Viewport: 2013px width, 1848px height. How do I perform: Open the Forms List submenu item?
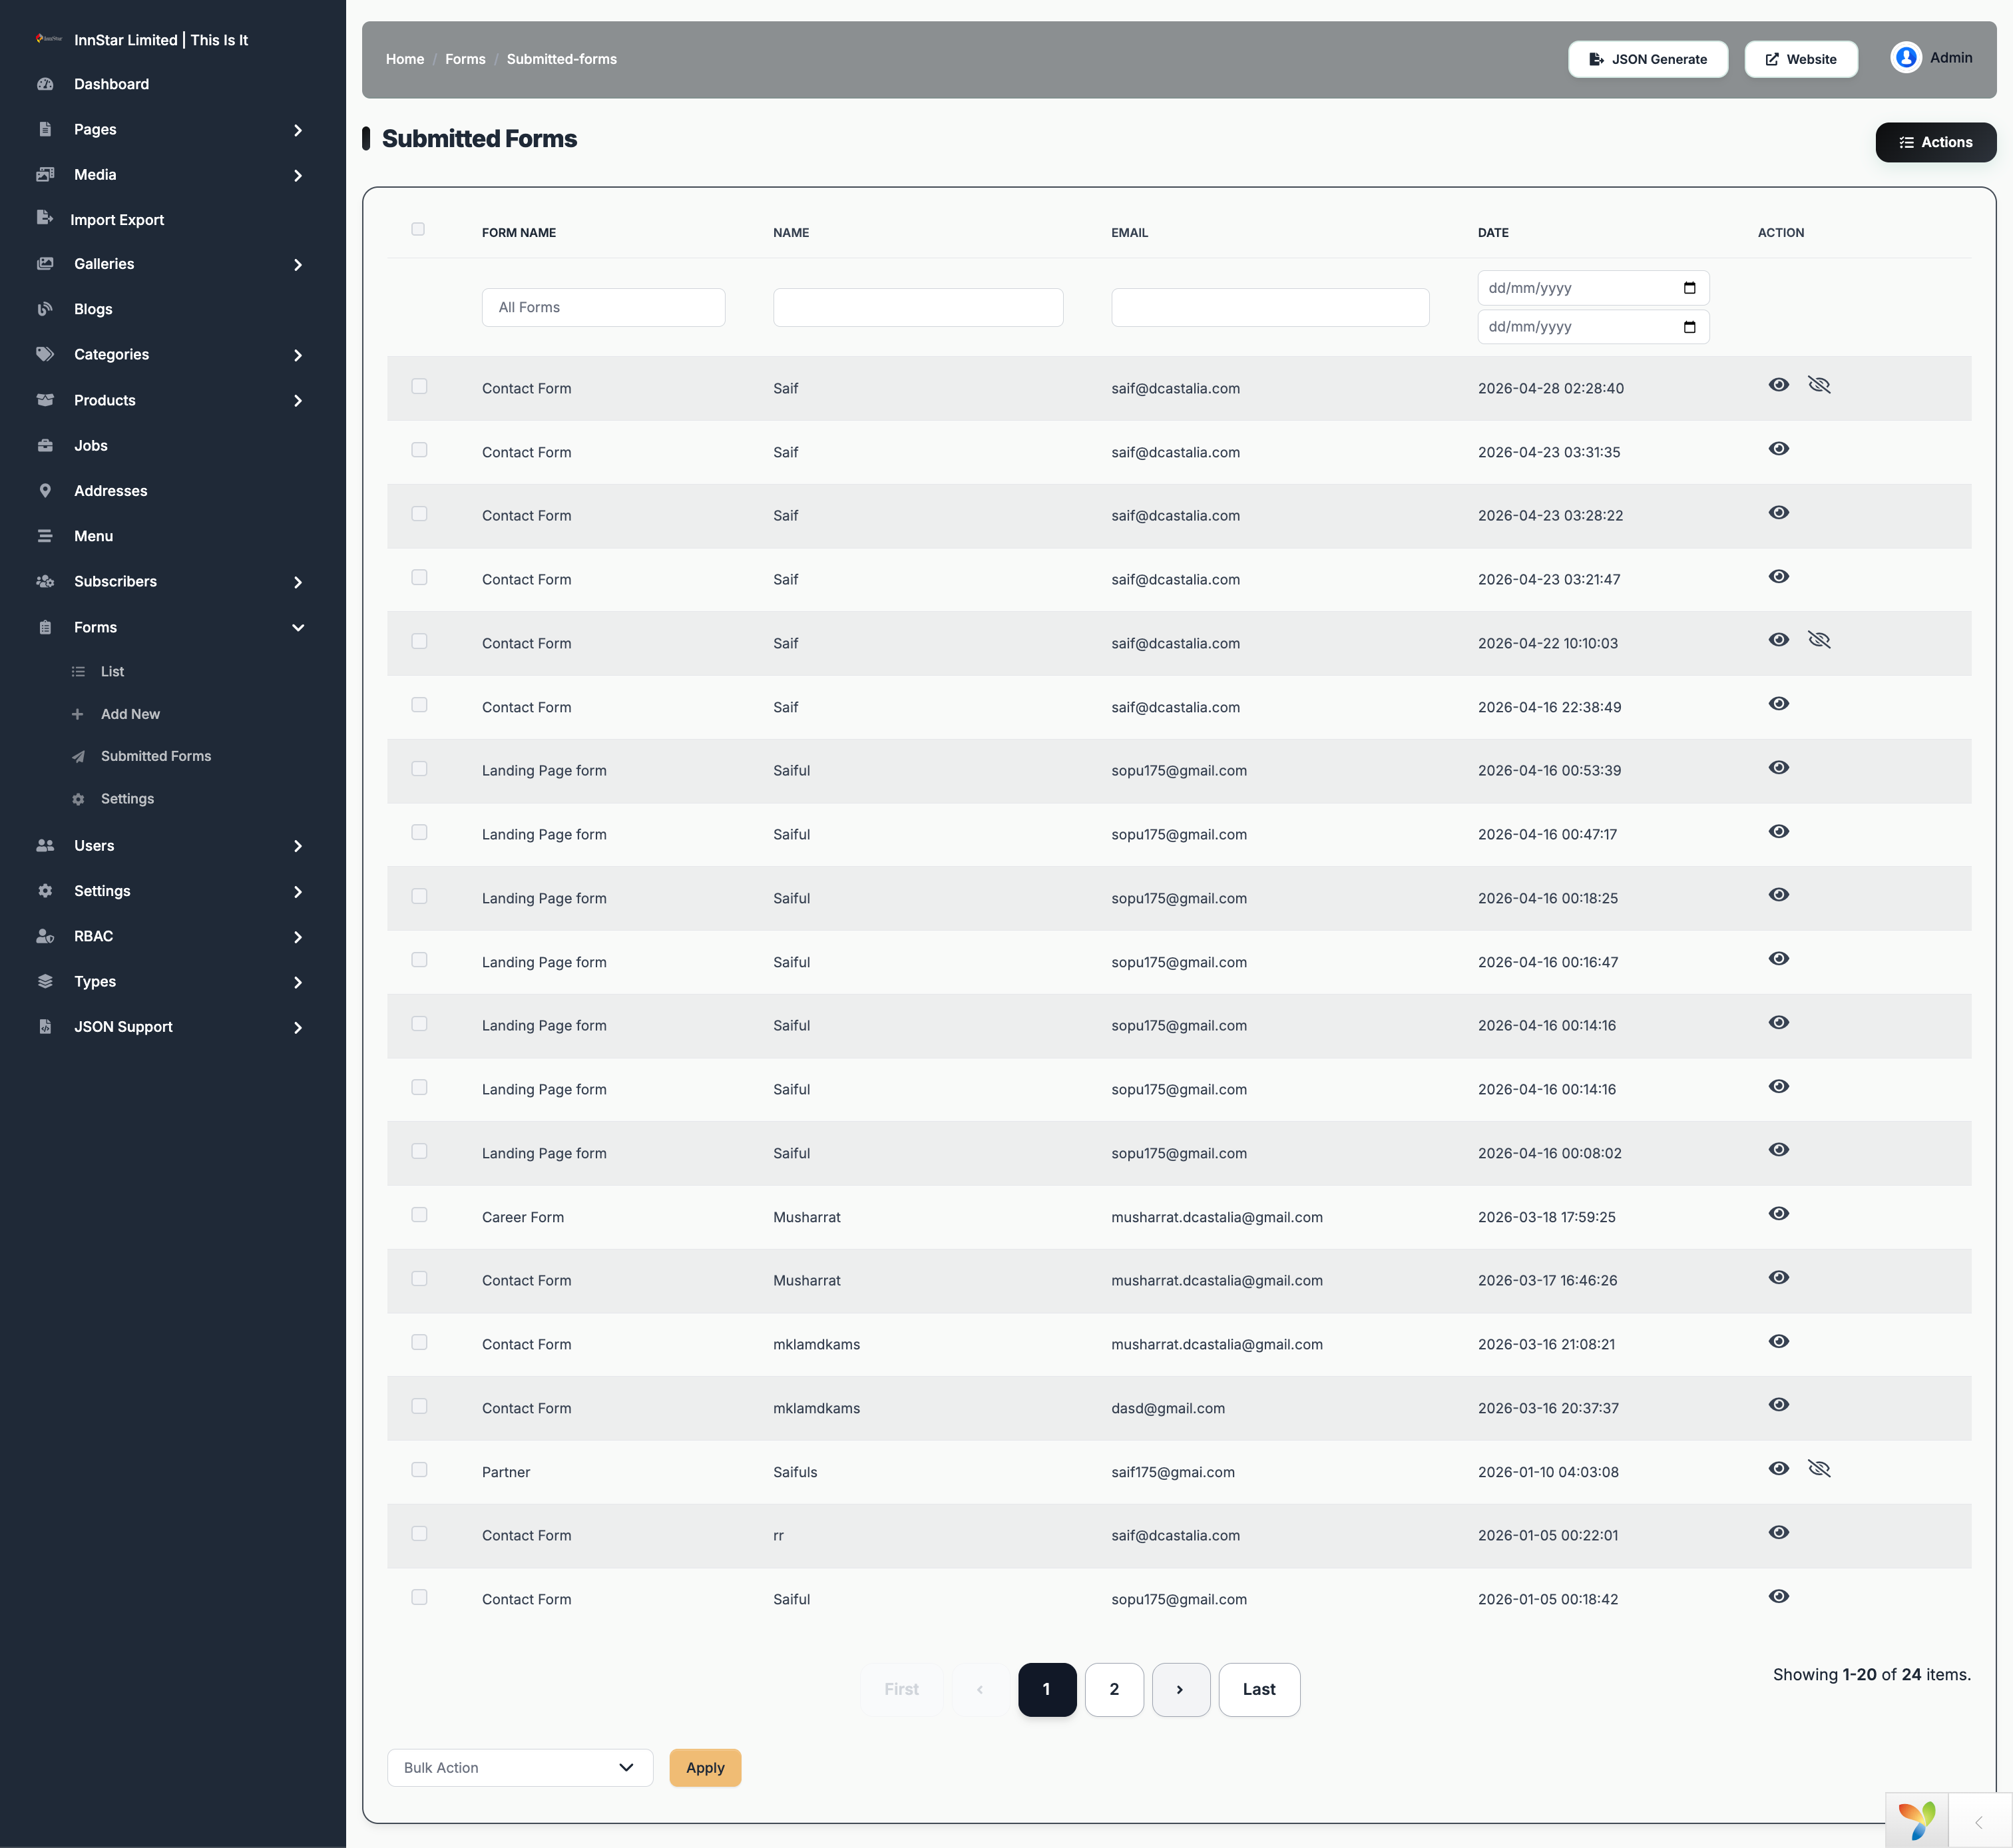point(112,672)
